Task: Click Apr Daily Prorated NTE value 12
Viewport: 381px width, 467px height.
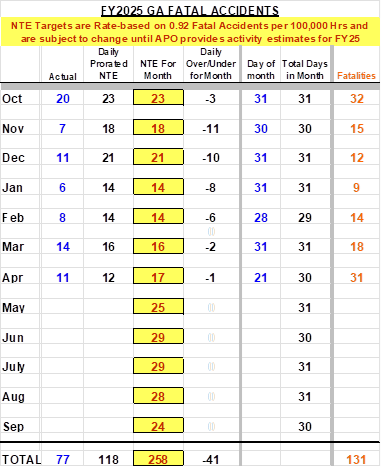Action: pyautogui.click(x=108, y=277)
